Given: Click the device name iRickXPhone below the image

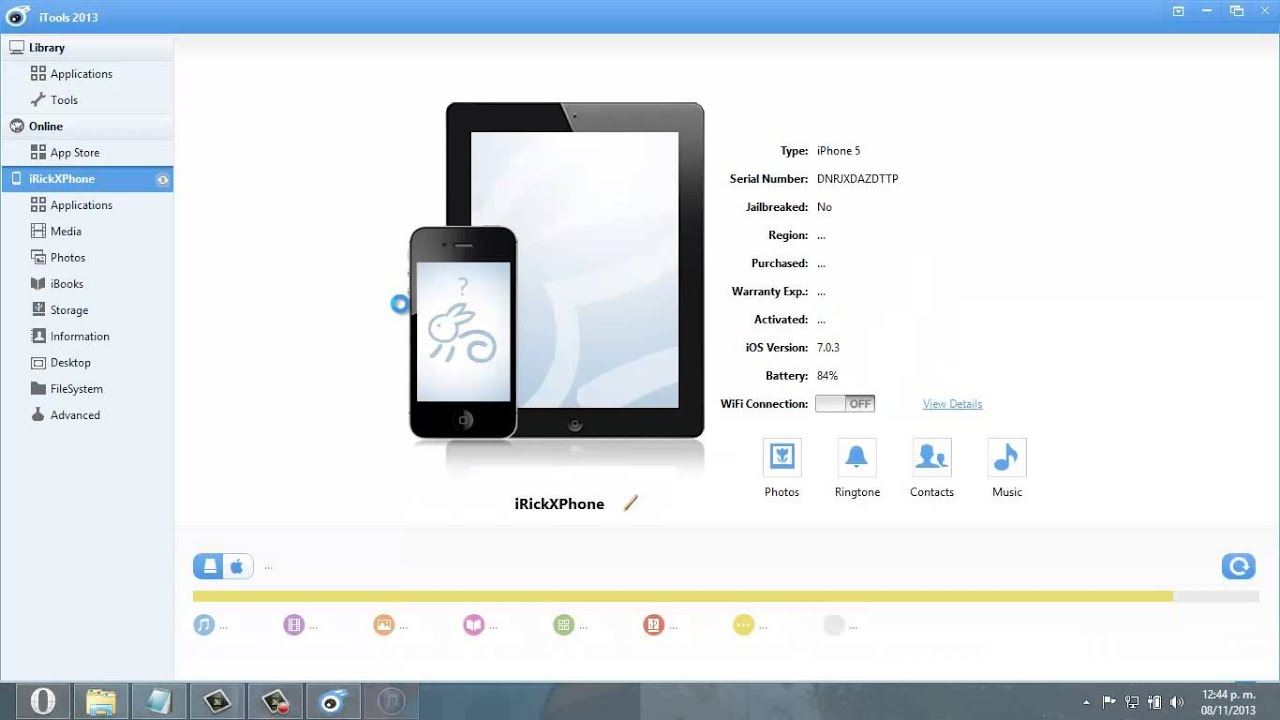Looking at the screenshot, I should (x=559, y=504).
